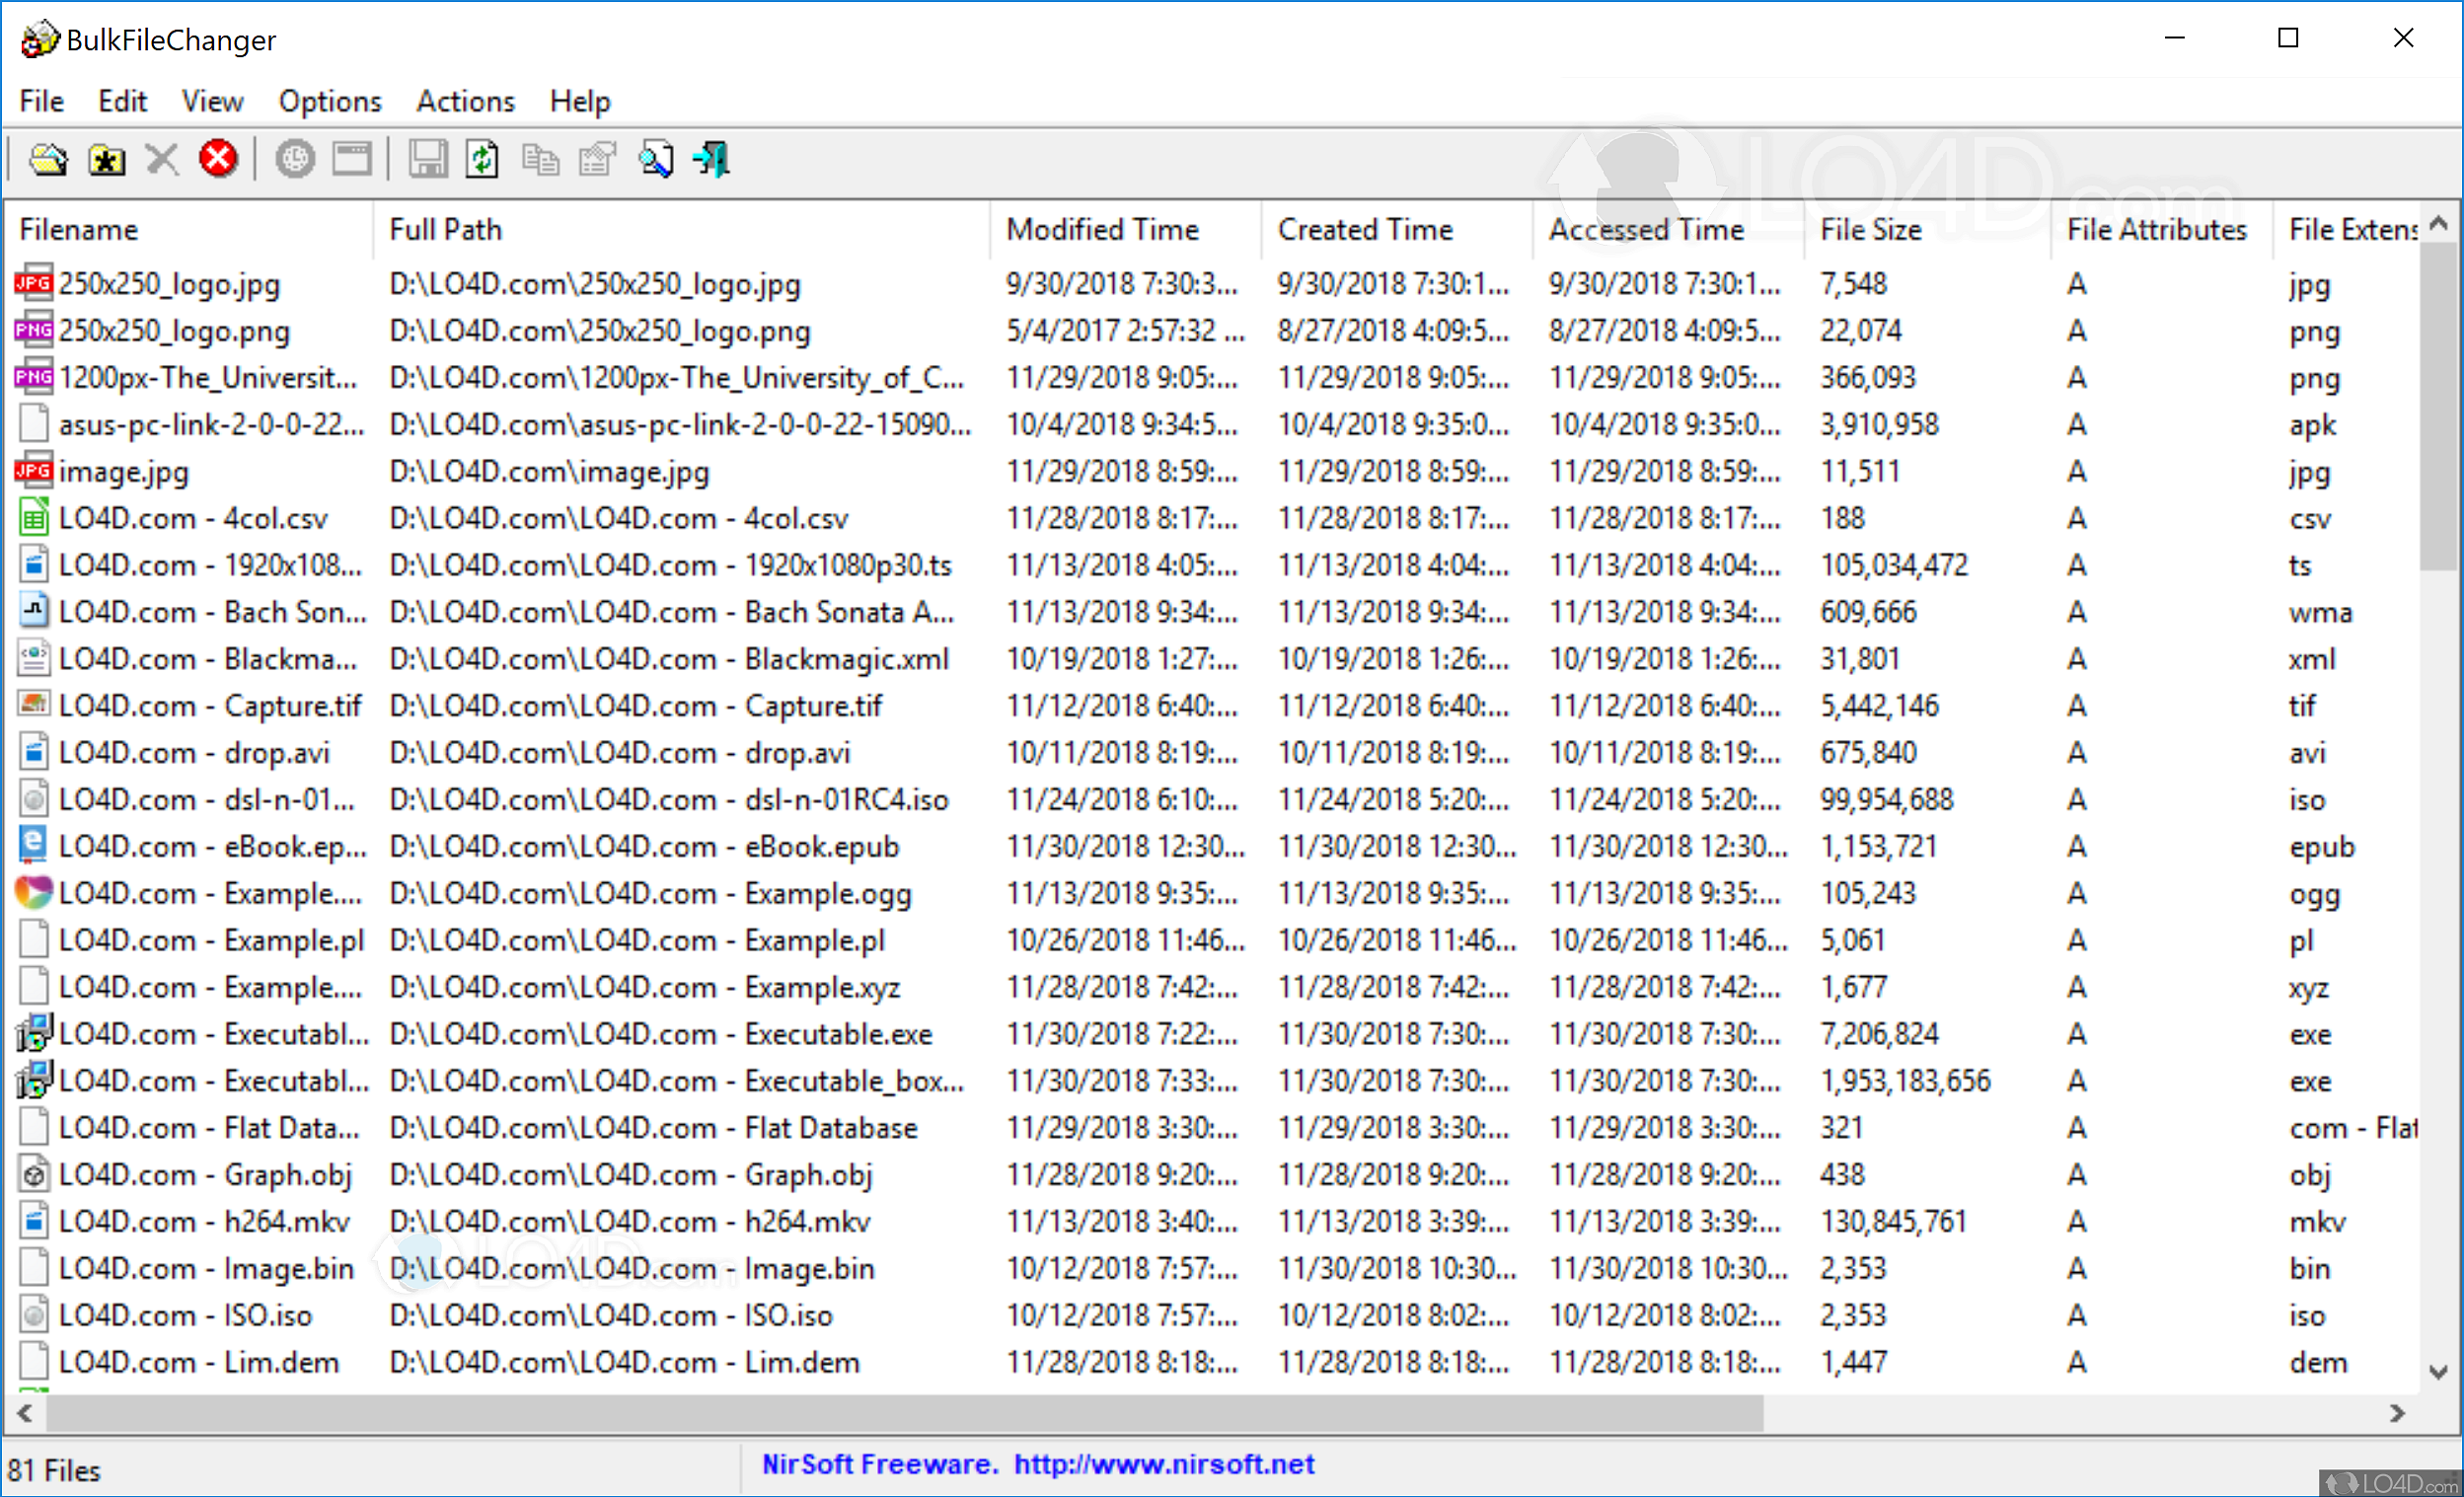Screen dimensions: 2464x1497
Task: Activate the Find toolbar icon
Action: point(655,159)
